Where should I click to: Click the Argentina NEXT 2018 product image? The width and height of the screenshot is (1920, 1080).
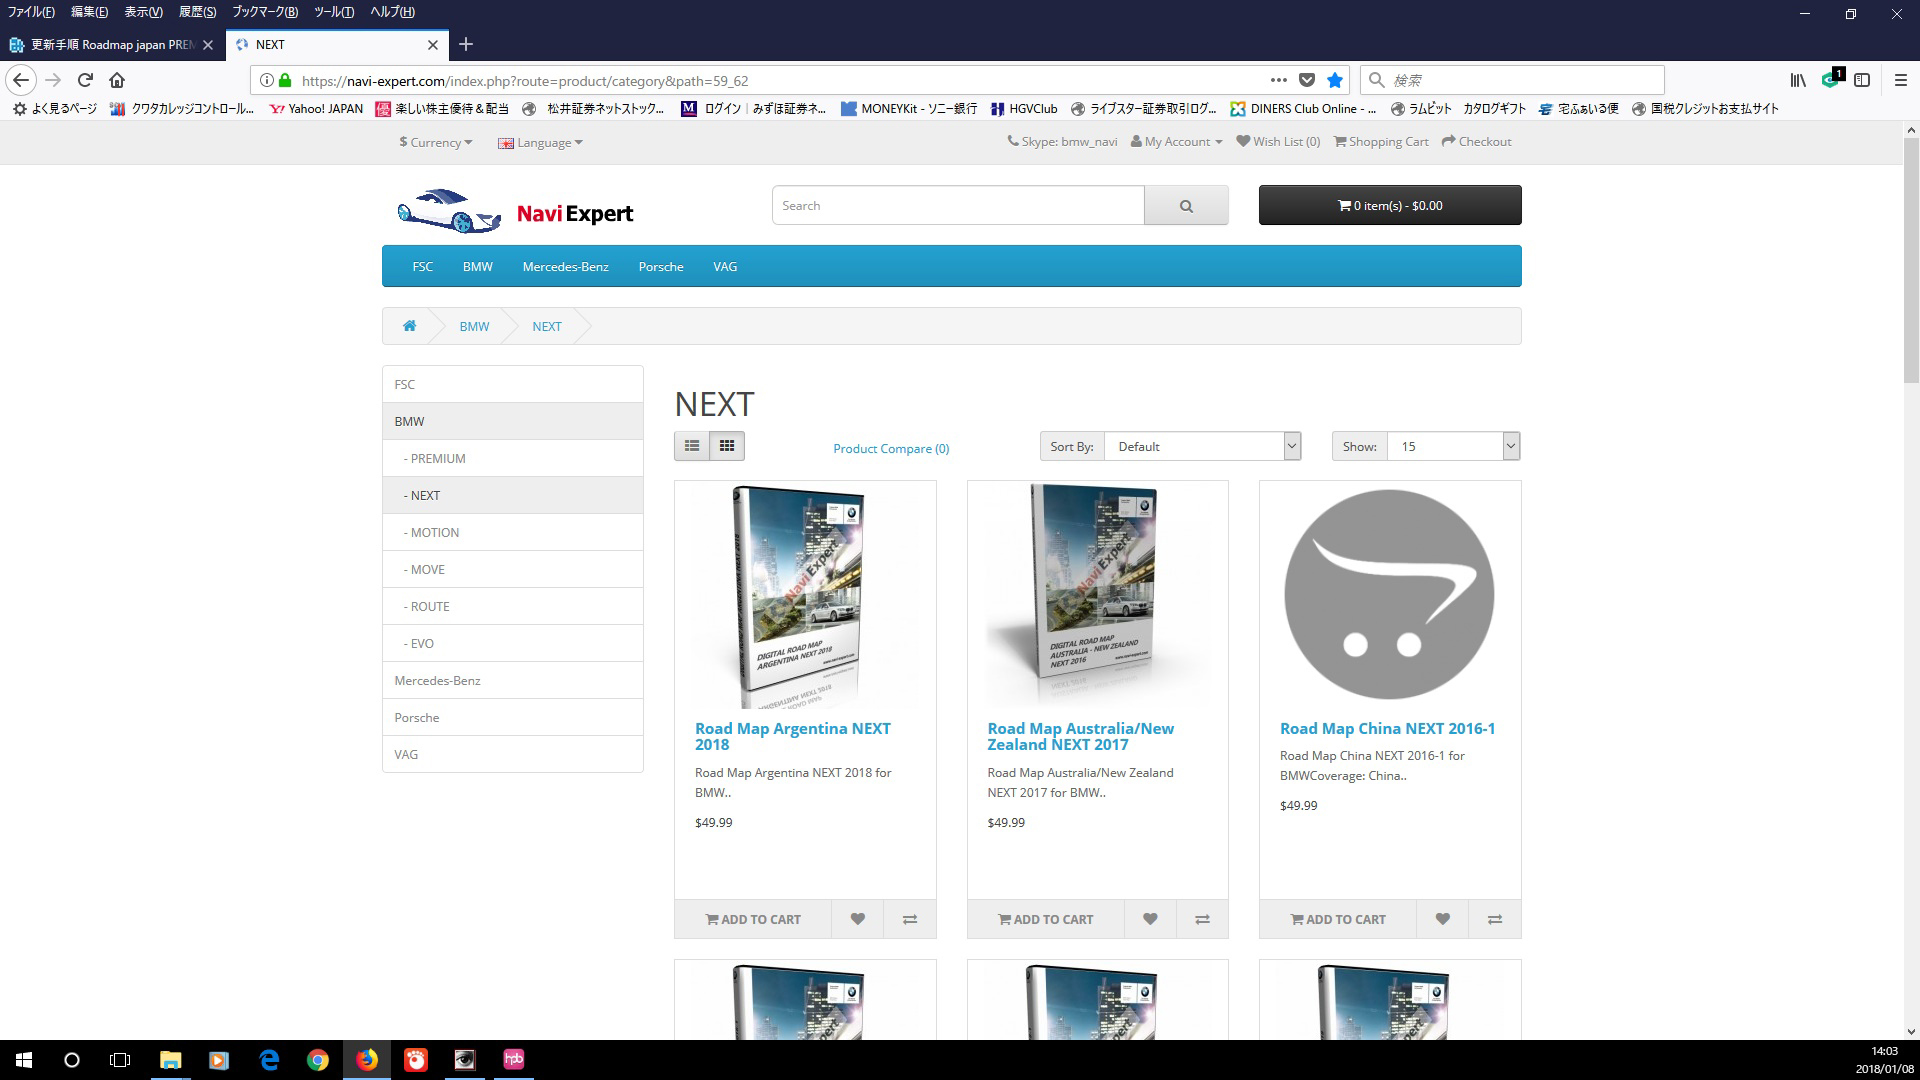click(805, 596)
